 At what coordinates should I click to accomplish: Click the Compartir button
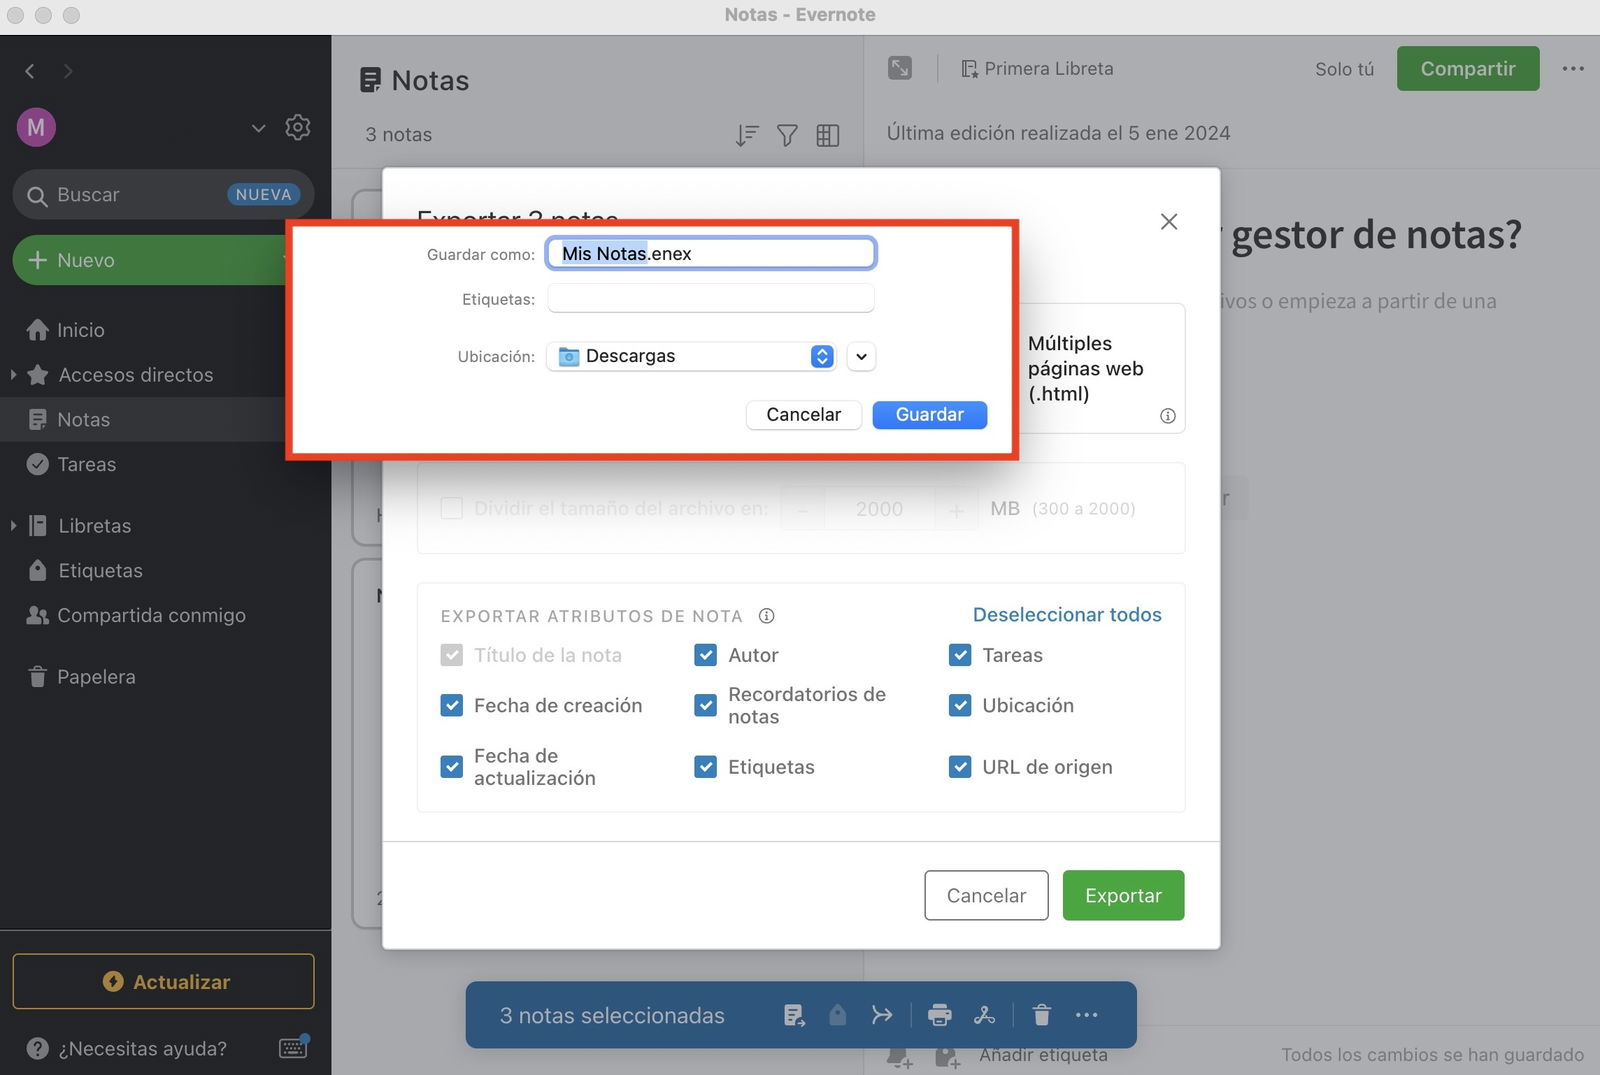pos(1468,69)
